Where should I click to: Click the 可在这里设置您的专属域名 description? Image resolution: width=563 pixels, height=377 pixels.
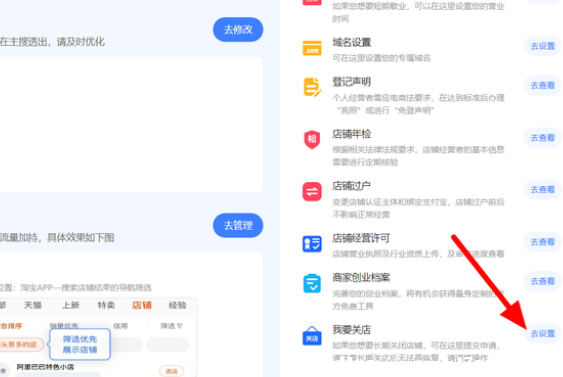pyautogui.click(x=381, y=58)
